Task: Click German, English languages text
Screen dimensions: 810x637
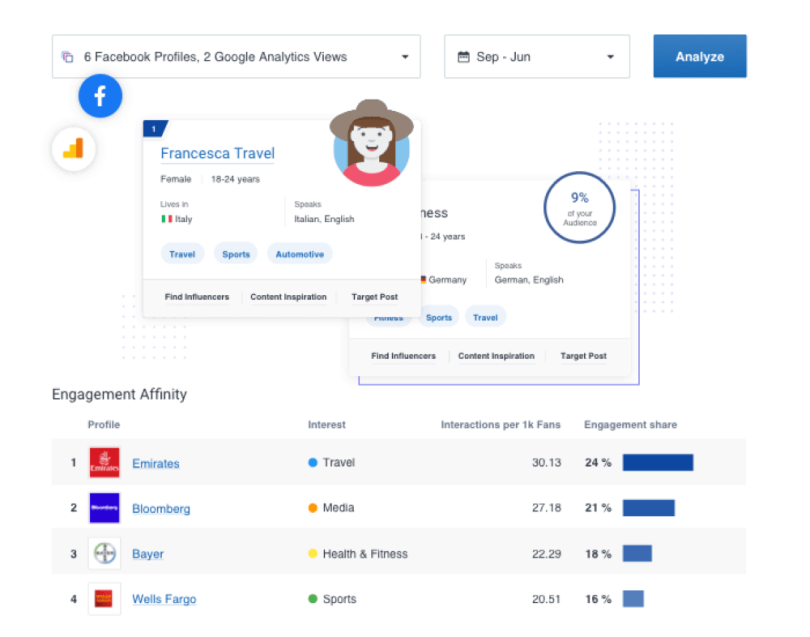Action: (529, 279)
